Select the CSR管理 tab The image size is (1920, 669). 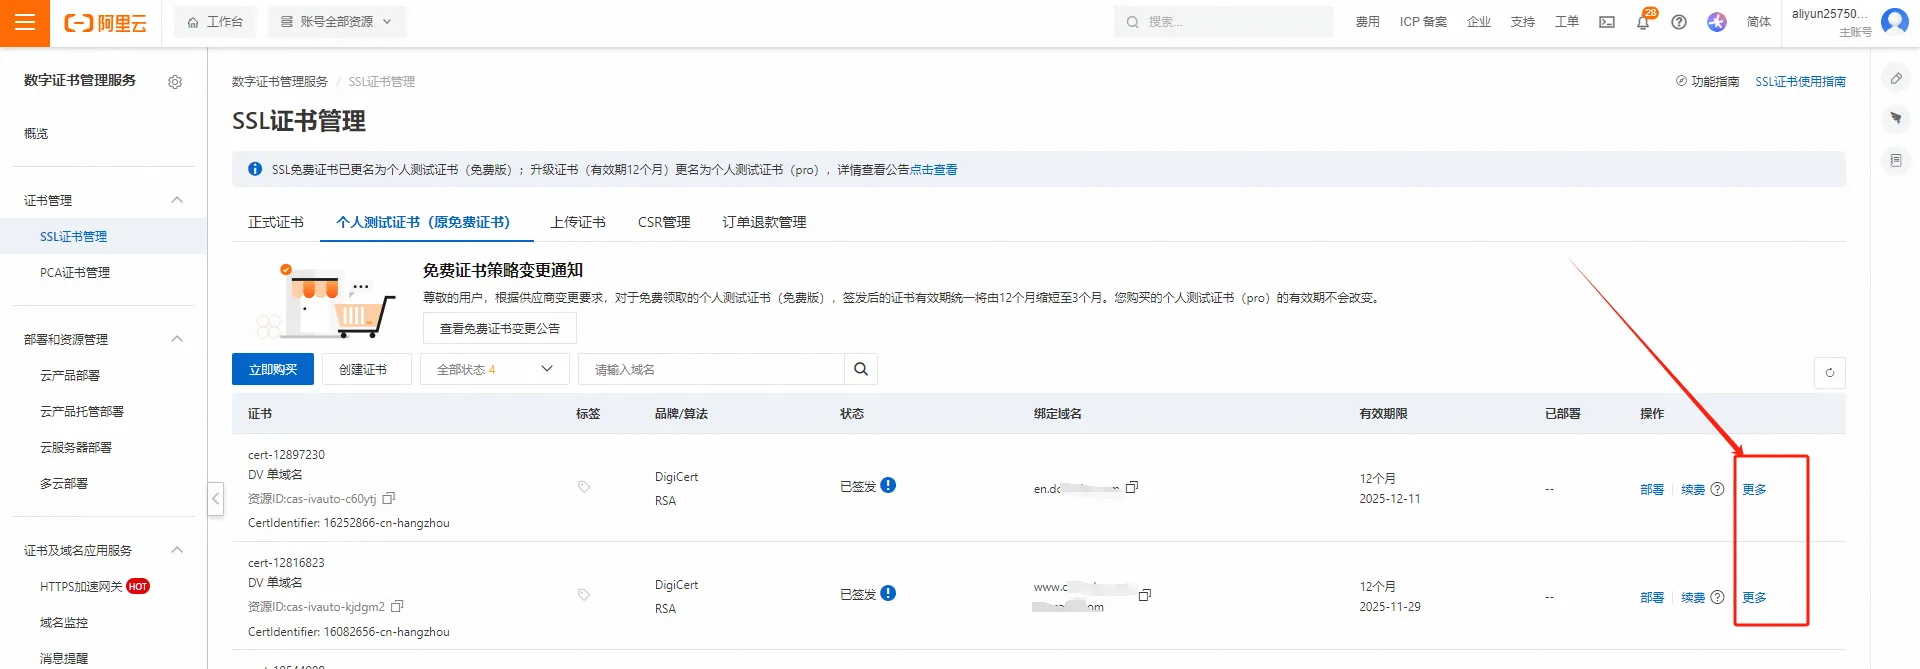point(664,222)
